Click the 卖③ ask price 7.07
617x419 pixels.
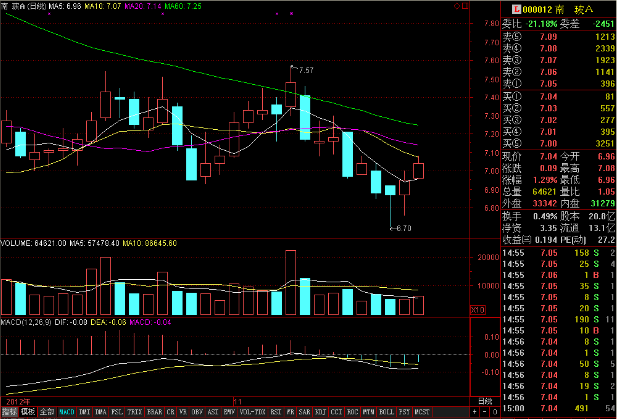(548, 60)
